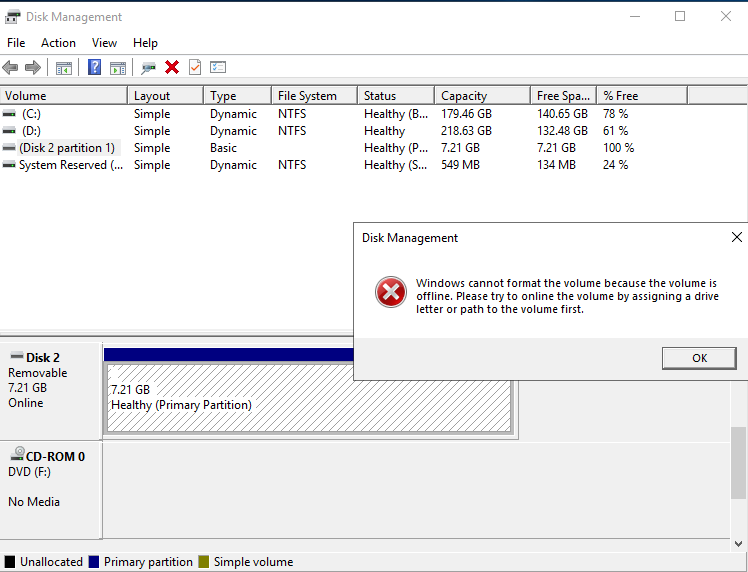748x572 pixels.
Task: Click the Settings list toolbar icon
Action: point(218,67)
